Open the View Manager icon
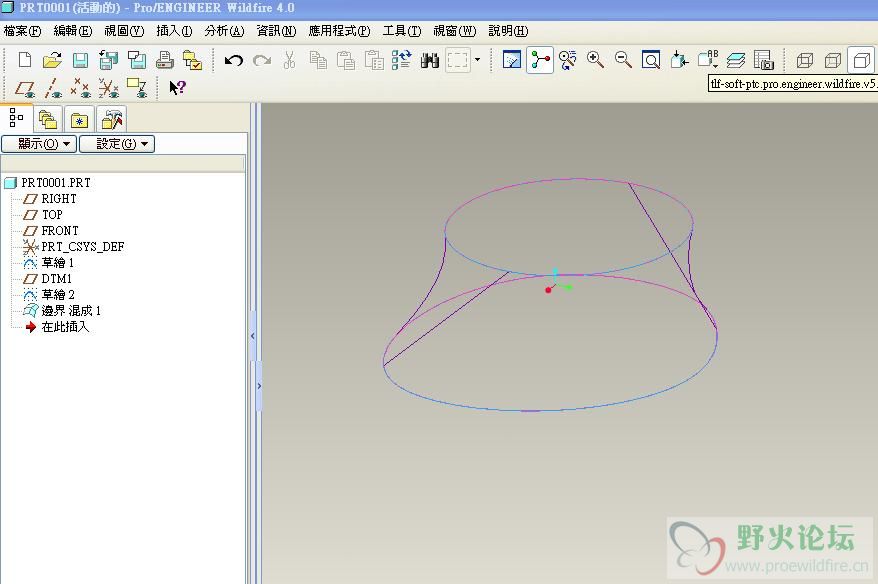 coord(764,59)
